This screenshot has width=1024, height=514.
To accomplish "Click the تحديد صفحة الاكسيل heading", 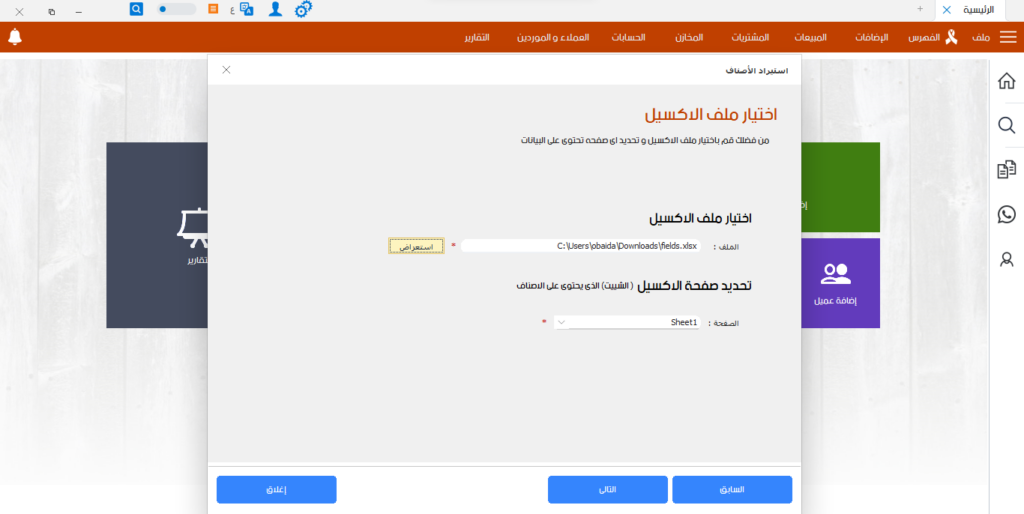I will coord(694,285).
